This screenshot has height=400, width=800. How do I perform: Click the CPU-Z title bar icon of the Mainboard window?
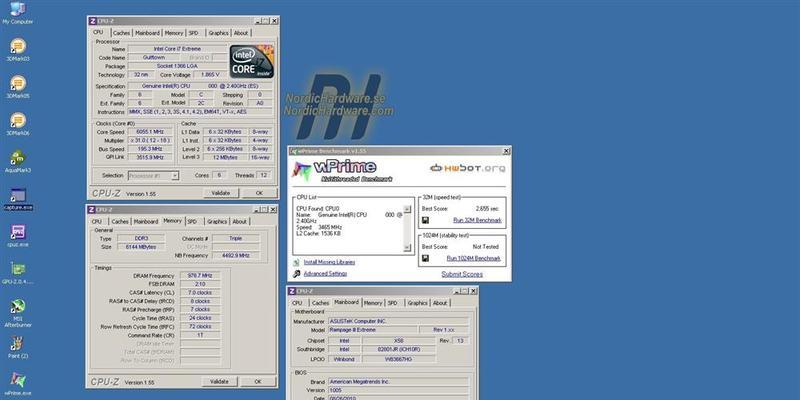(292, 291)
